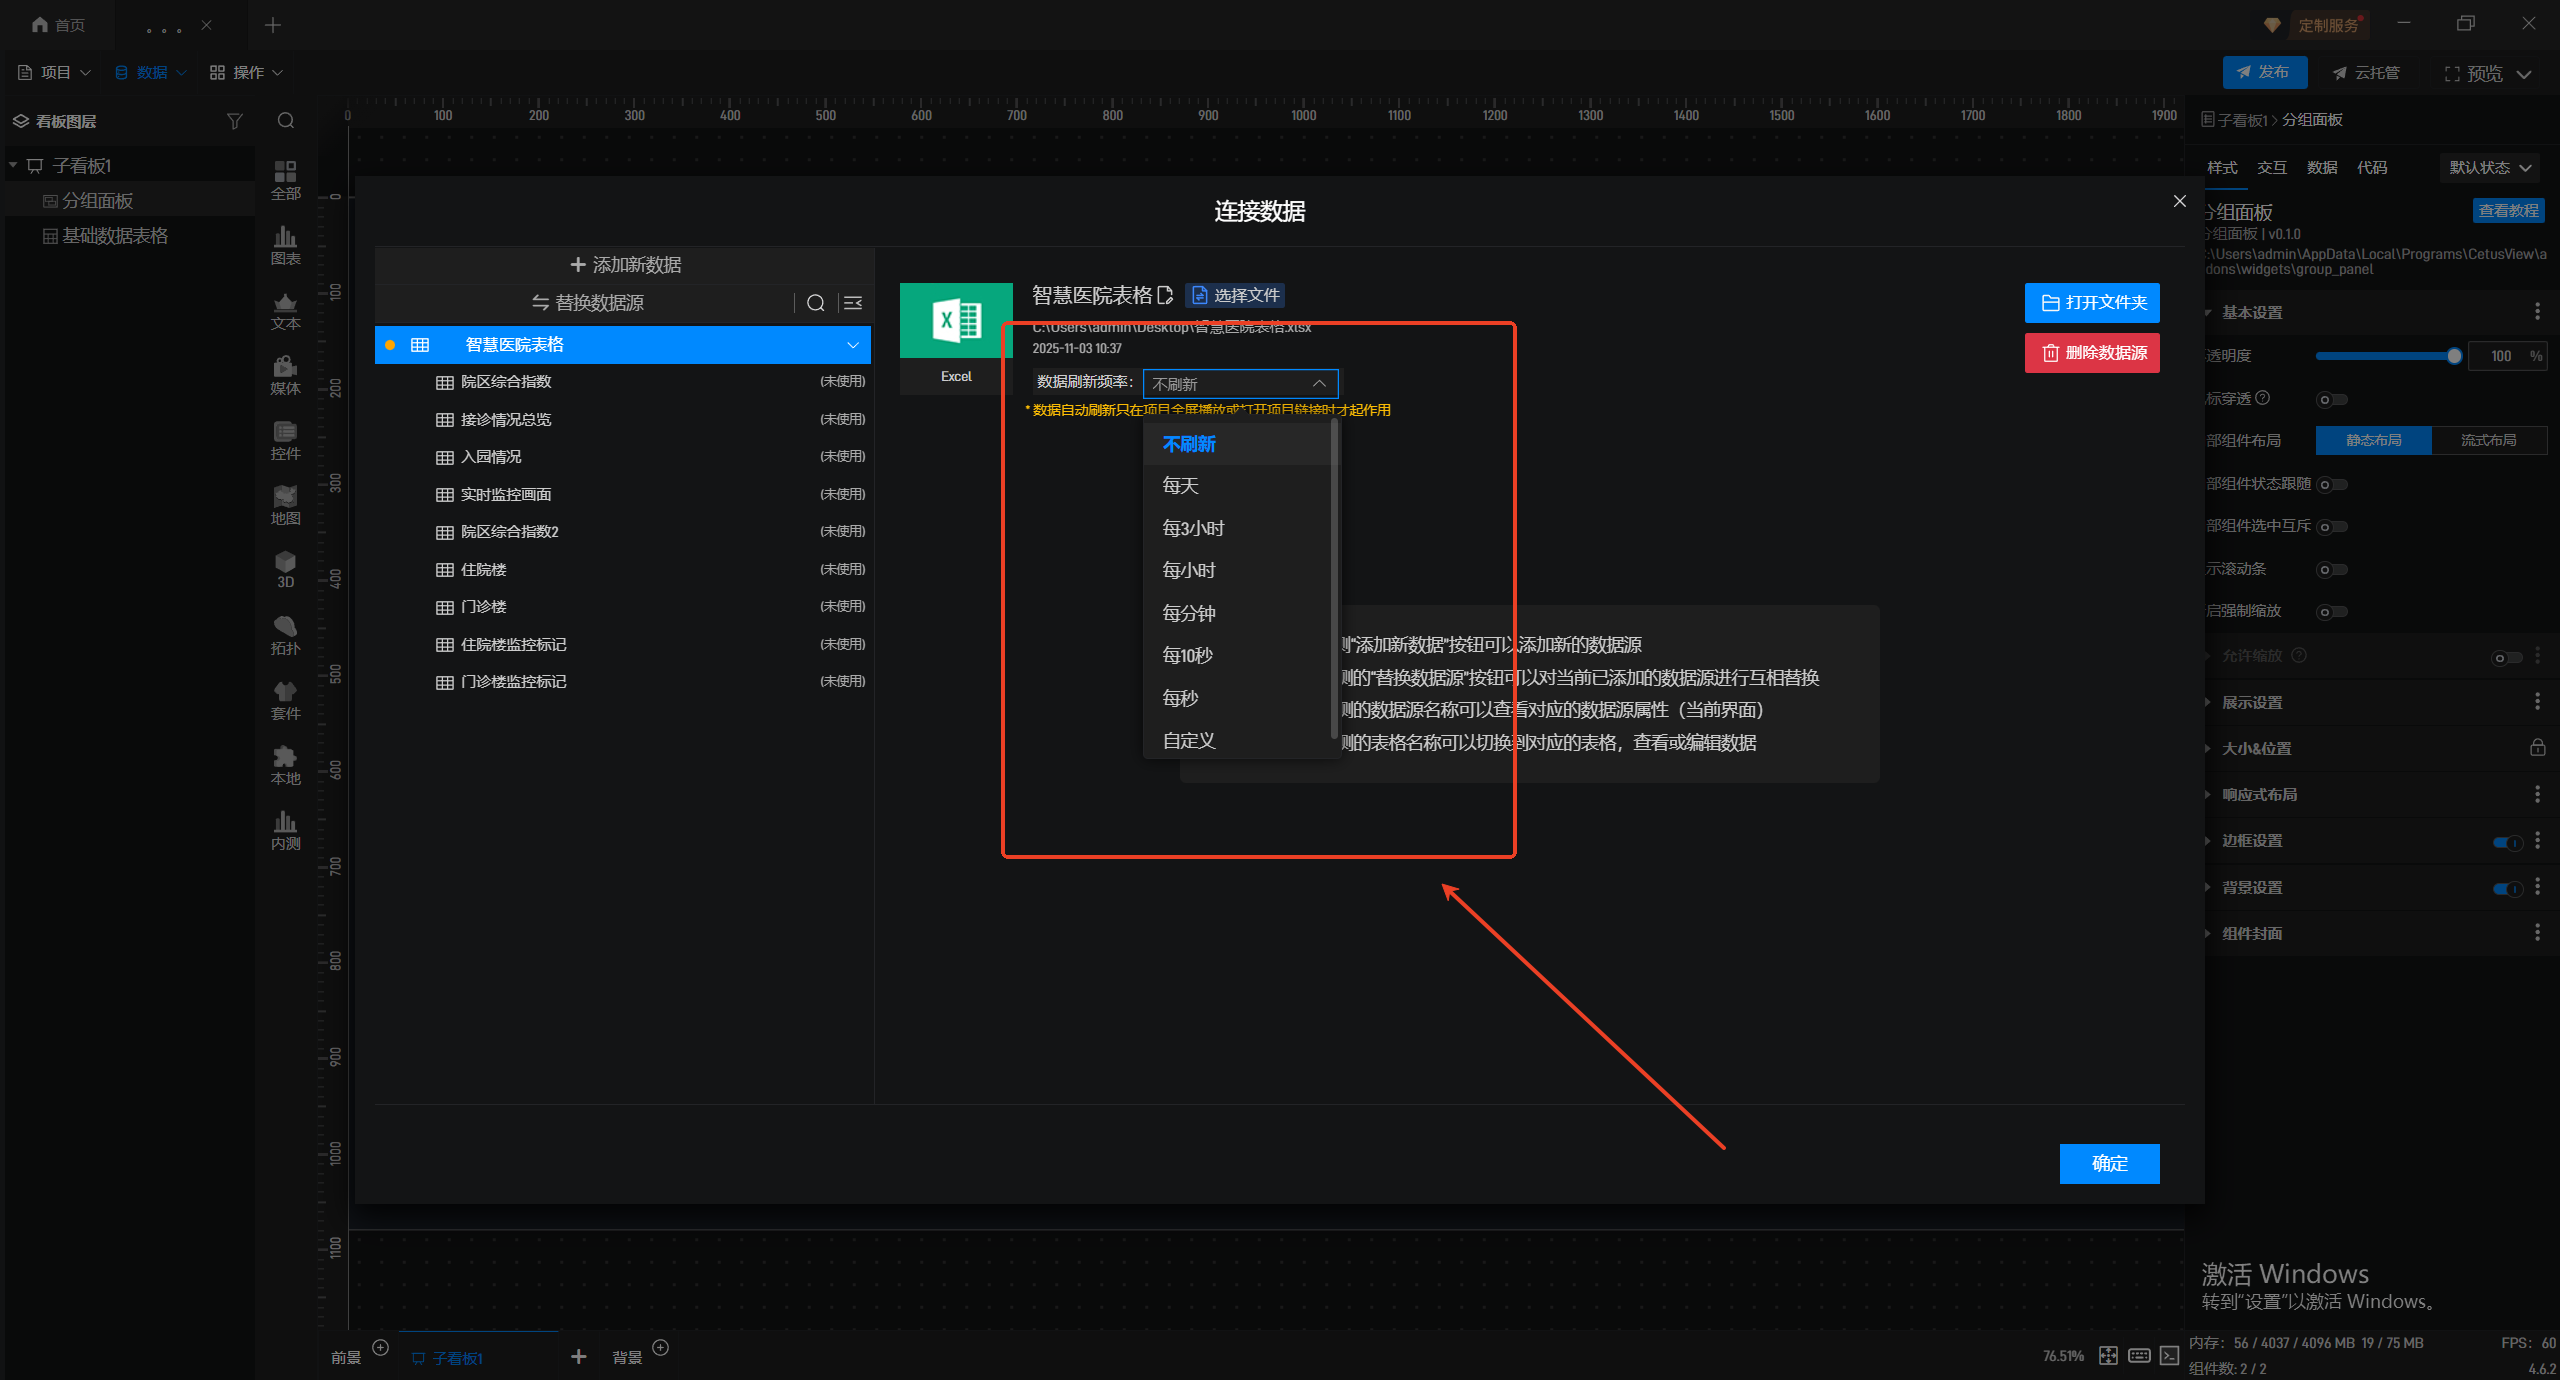Screen dimensions: 2560x1380
Task: Adjust the 透明度 opacity slider handle
Action: (2453, 356)
